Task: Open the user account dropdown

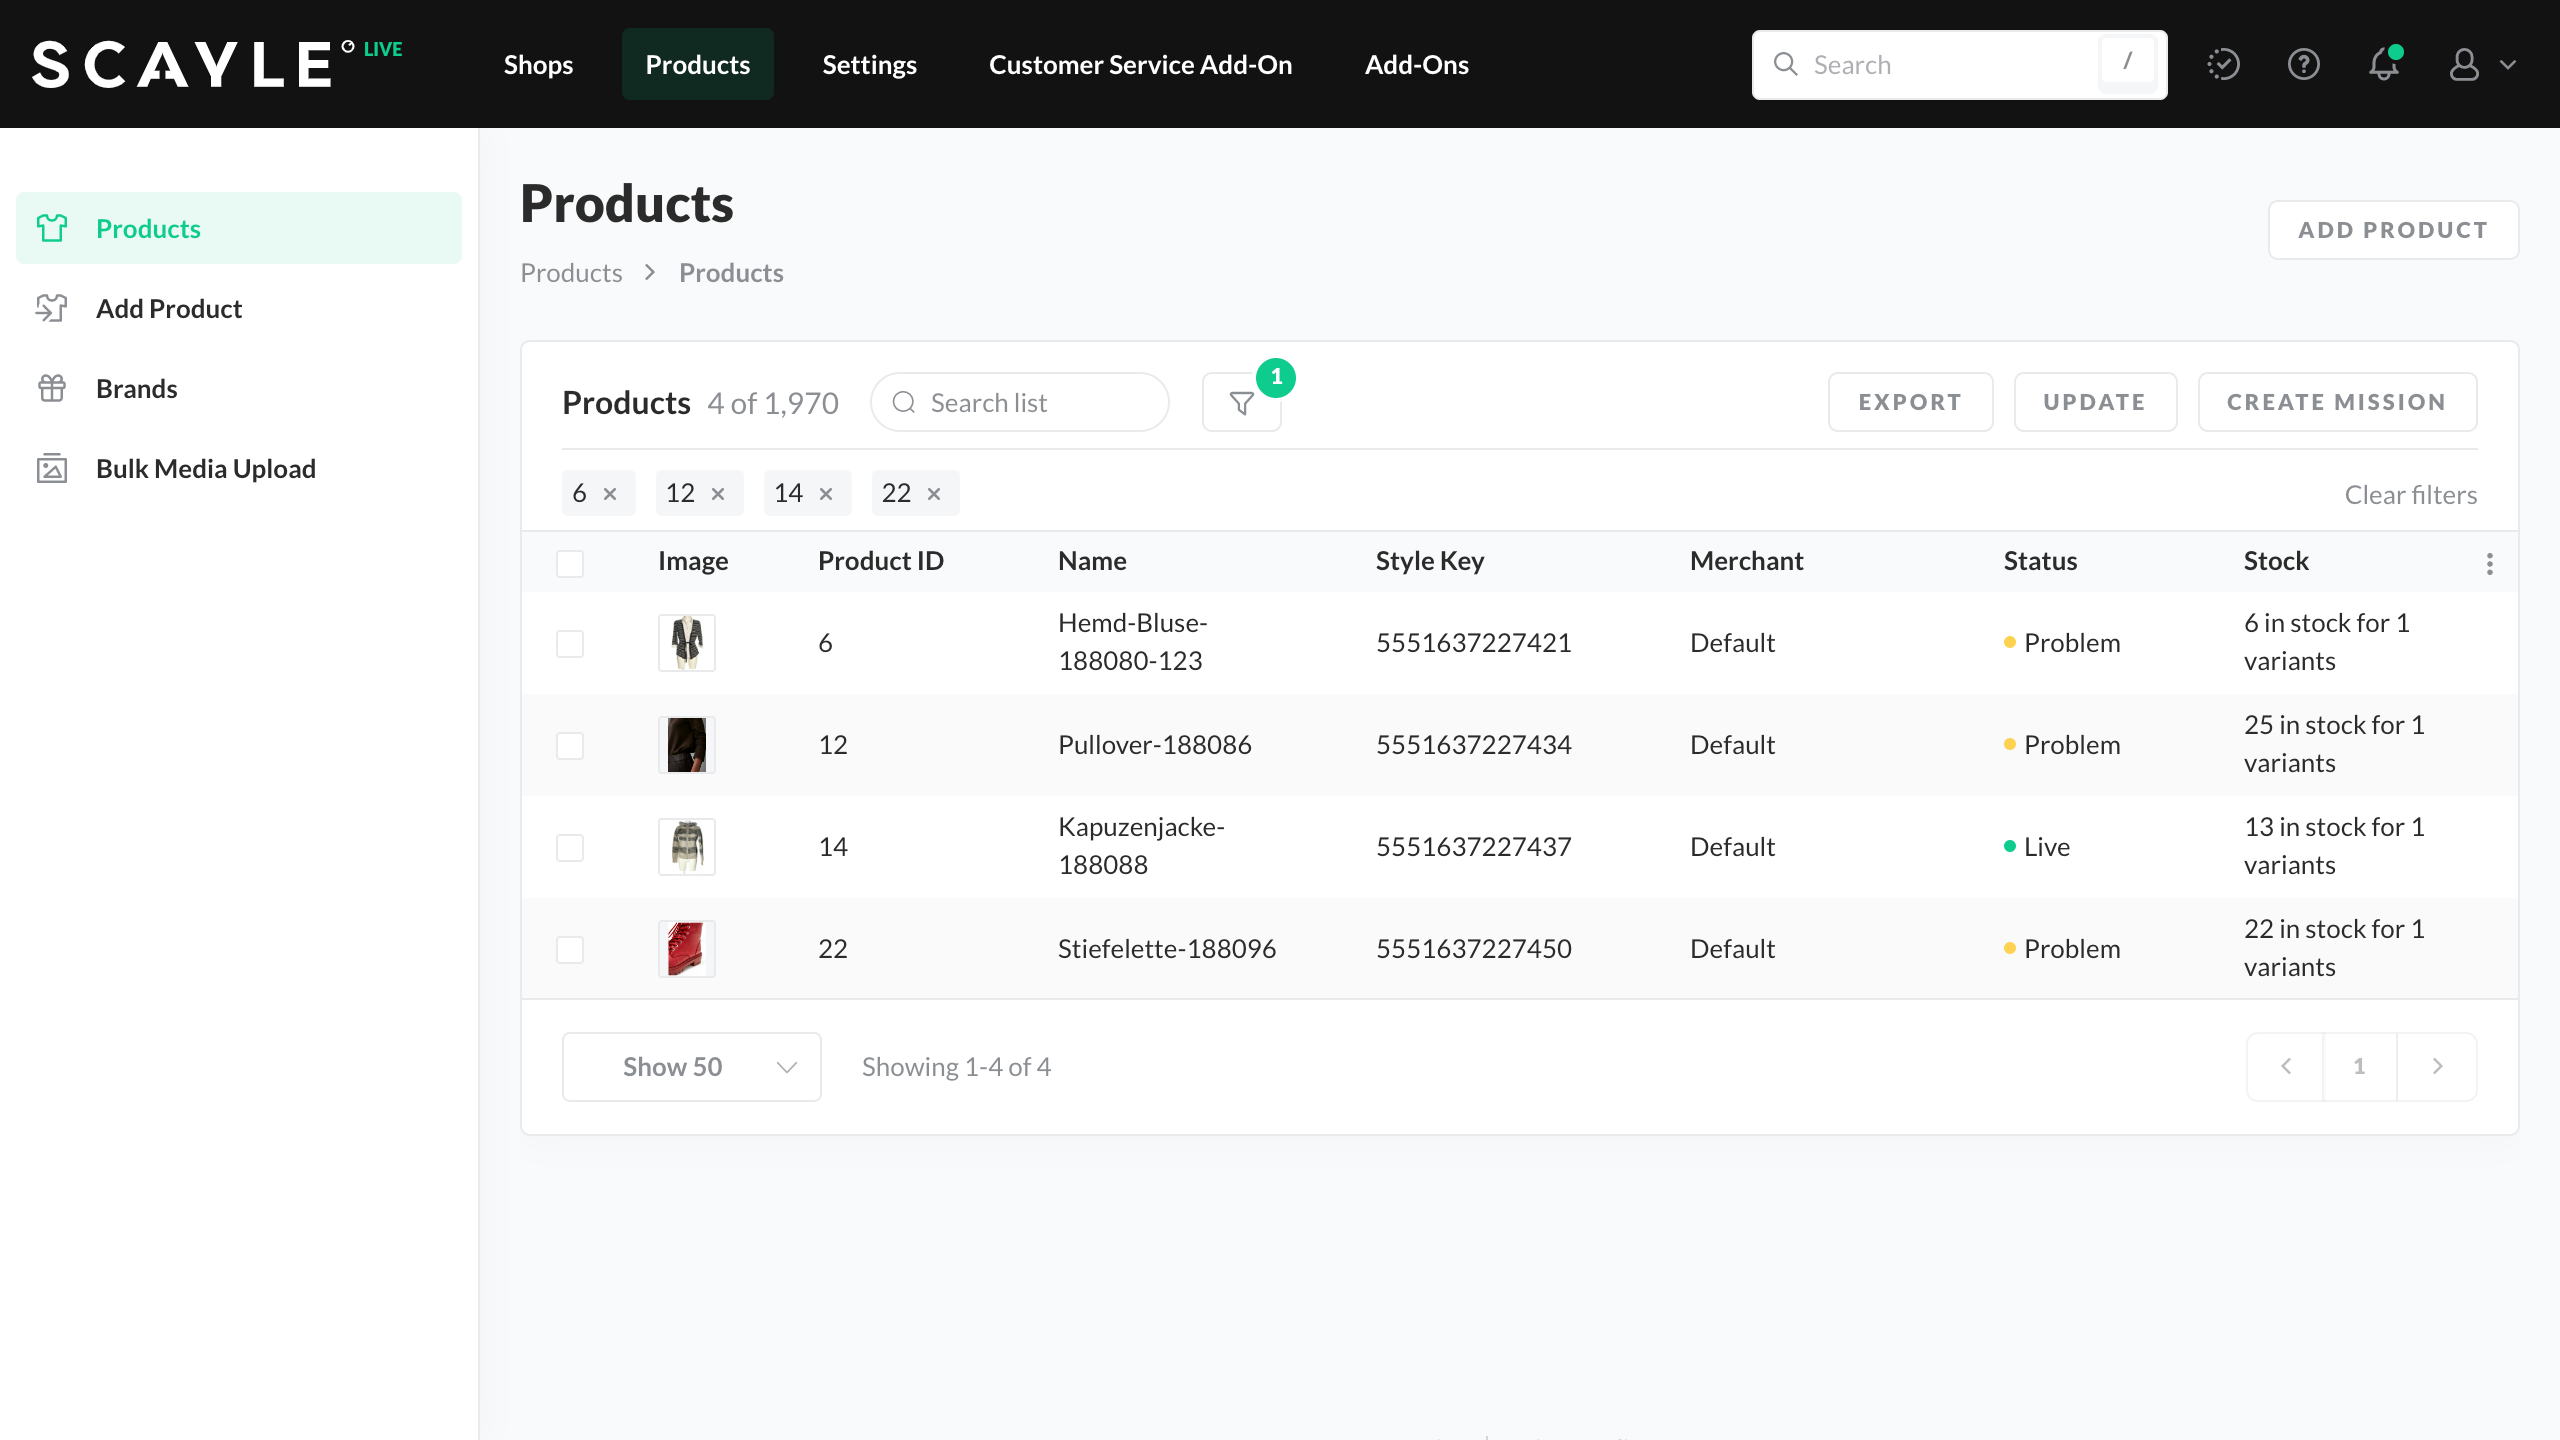Action: [x=2480, y=65]
